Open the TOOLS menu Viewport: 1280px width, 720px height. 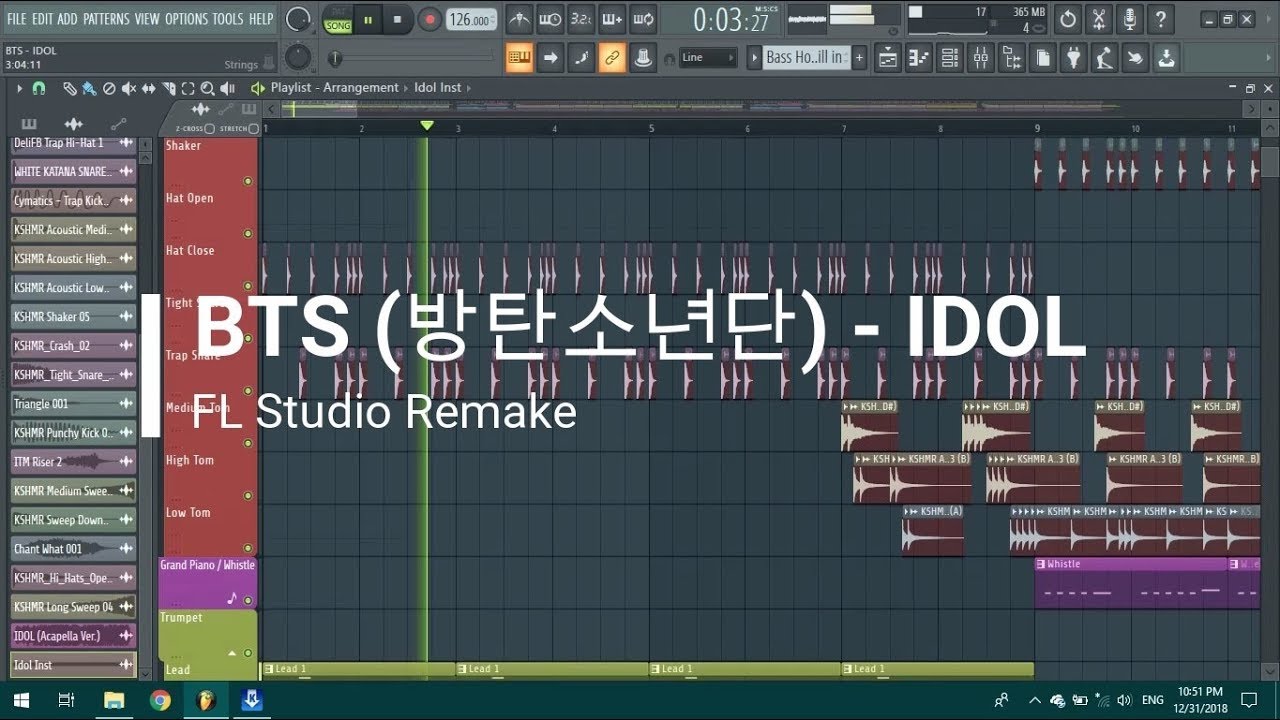pyautogui.click(x=228, y=19)
